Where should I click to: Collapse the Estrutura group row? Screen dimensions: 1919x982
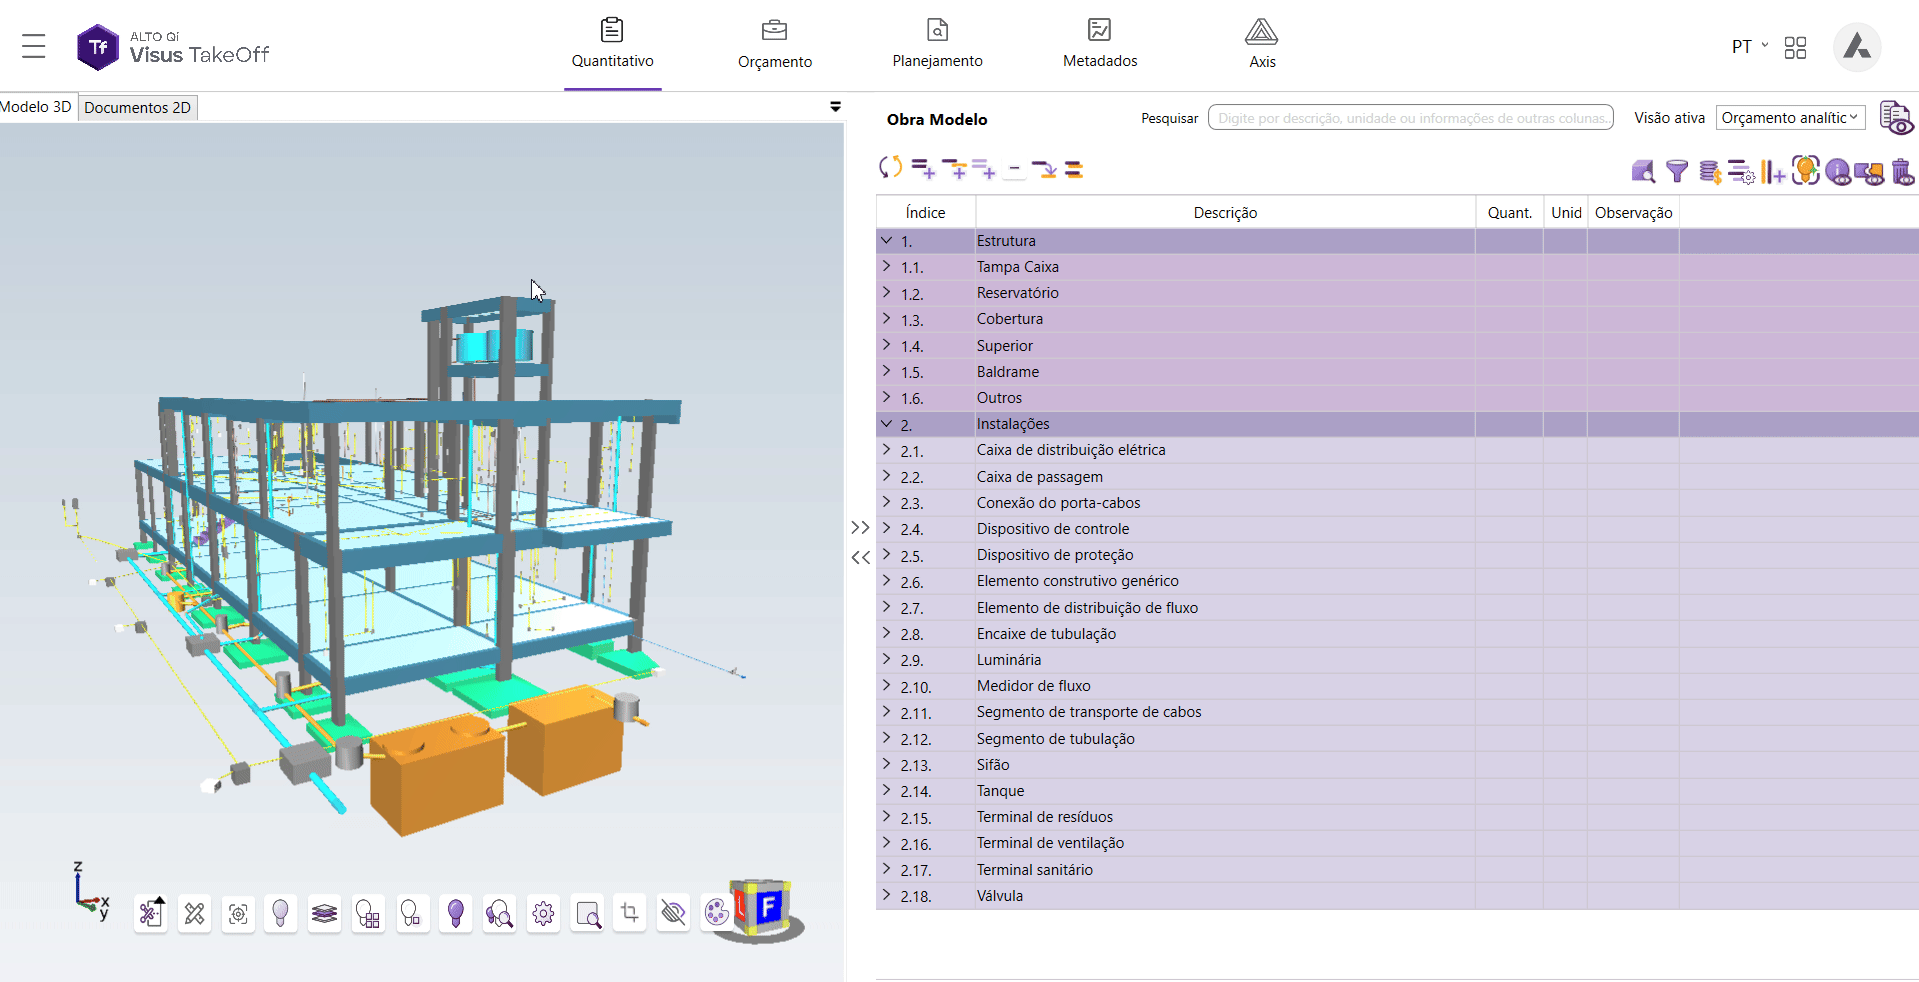click(x=886, y=240)
